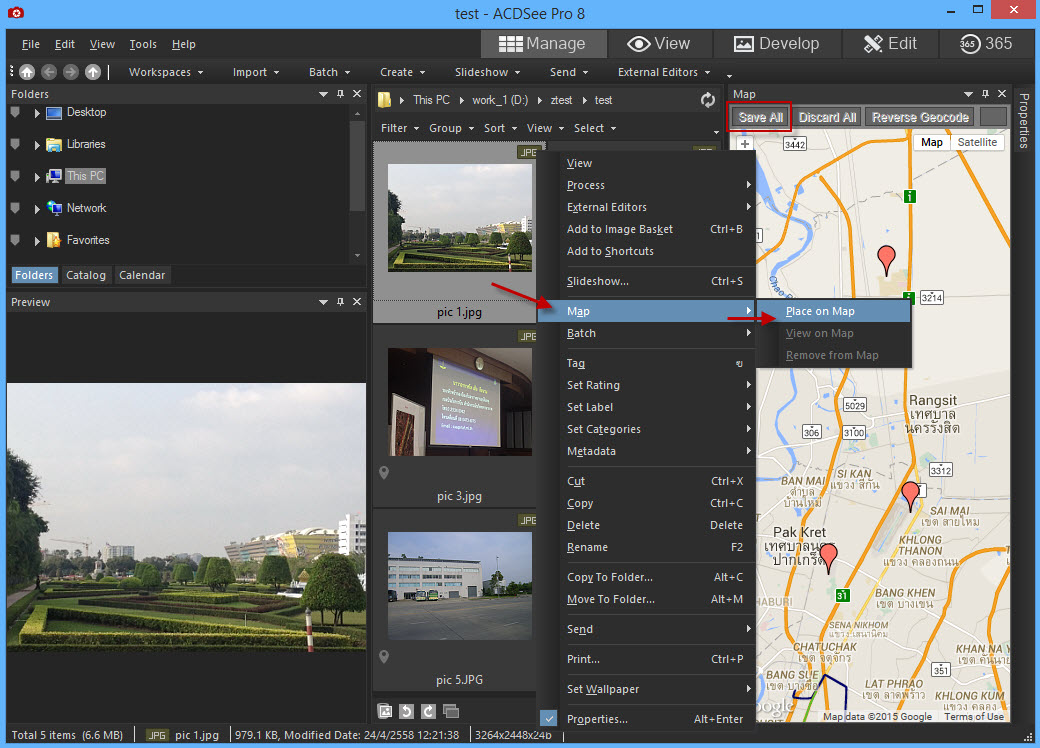Switch to Develop mode
Viewport: 1040px width, 748px height.
pos(777,44)
